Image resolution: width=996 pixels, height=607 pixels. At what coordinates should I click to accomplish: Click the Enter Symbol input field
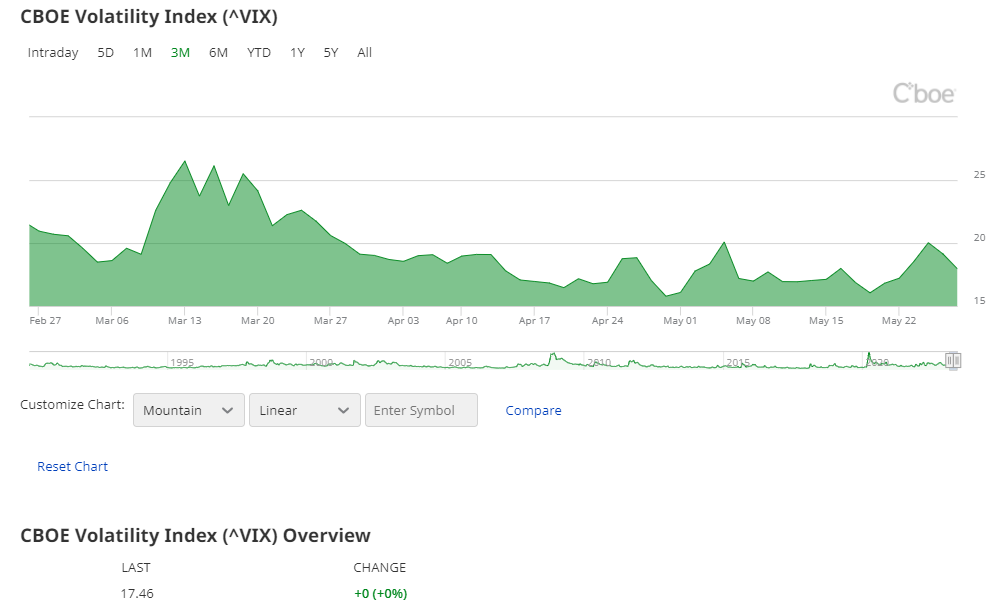coord(421,410)
